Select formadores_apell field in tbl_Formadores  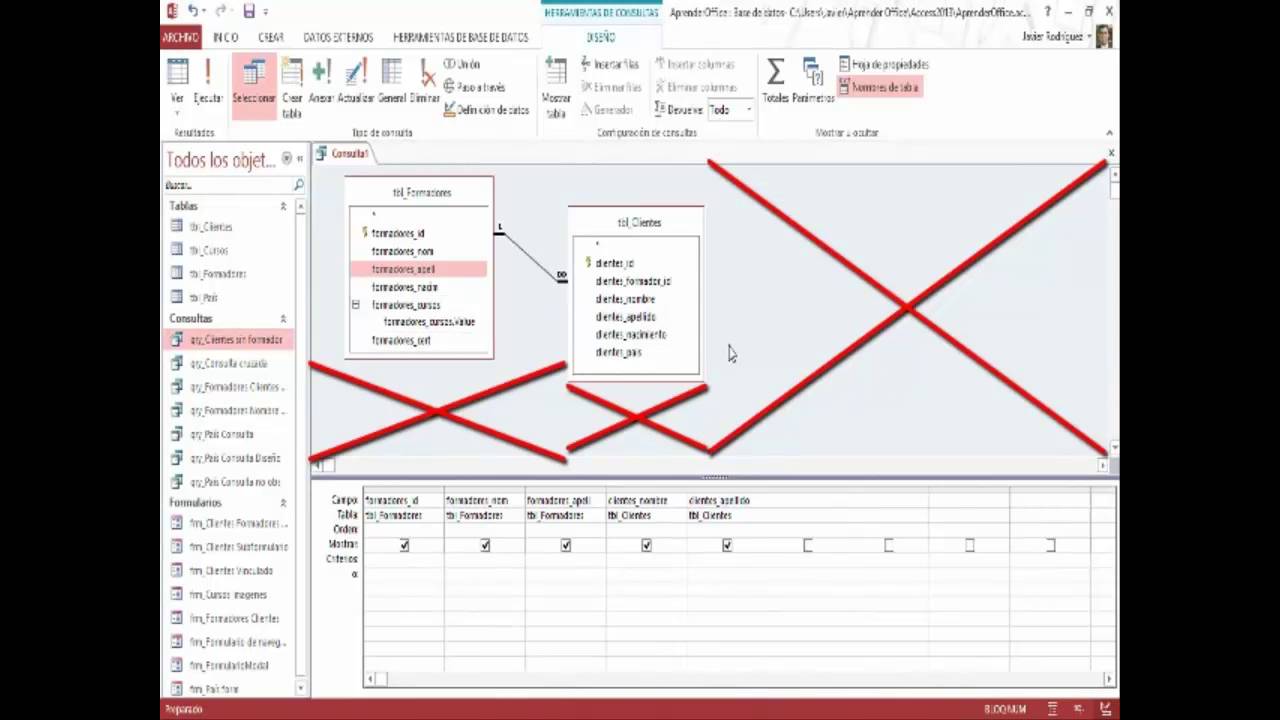(419, 269)
